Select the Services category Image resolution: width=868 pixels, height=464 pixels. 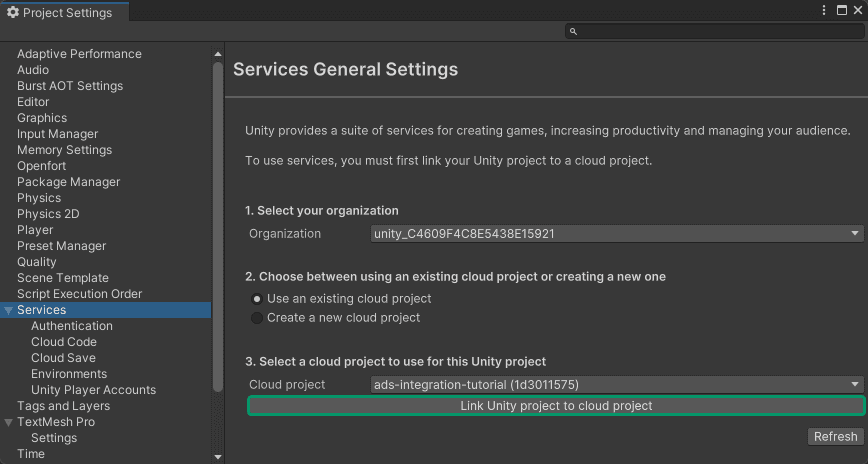pyautogui.click(x=105, y=310)
